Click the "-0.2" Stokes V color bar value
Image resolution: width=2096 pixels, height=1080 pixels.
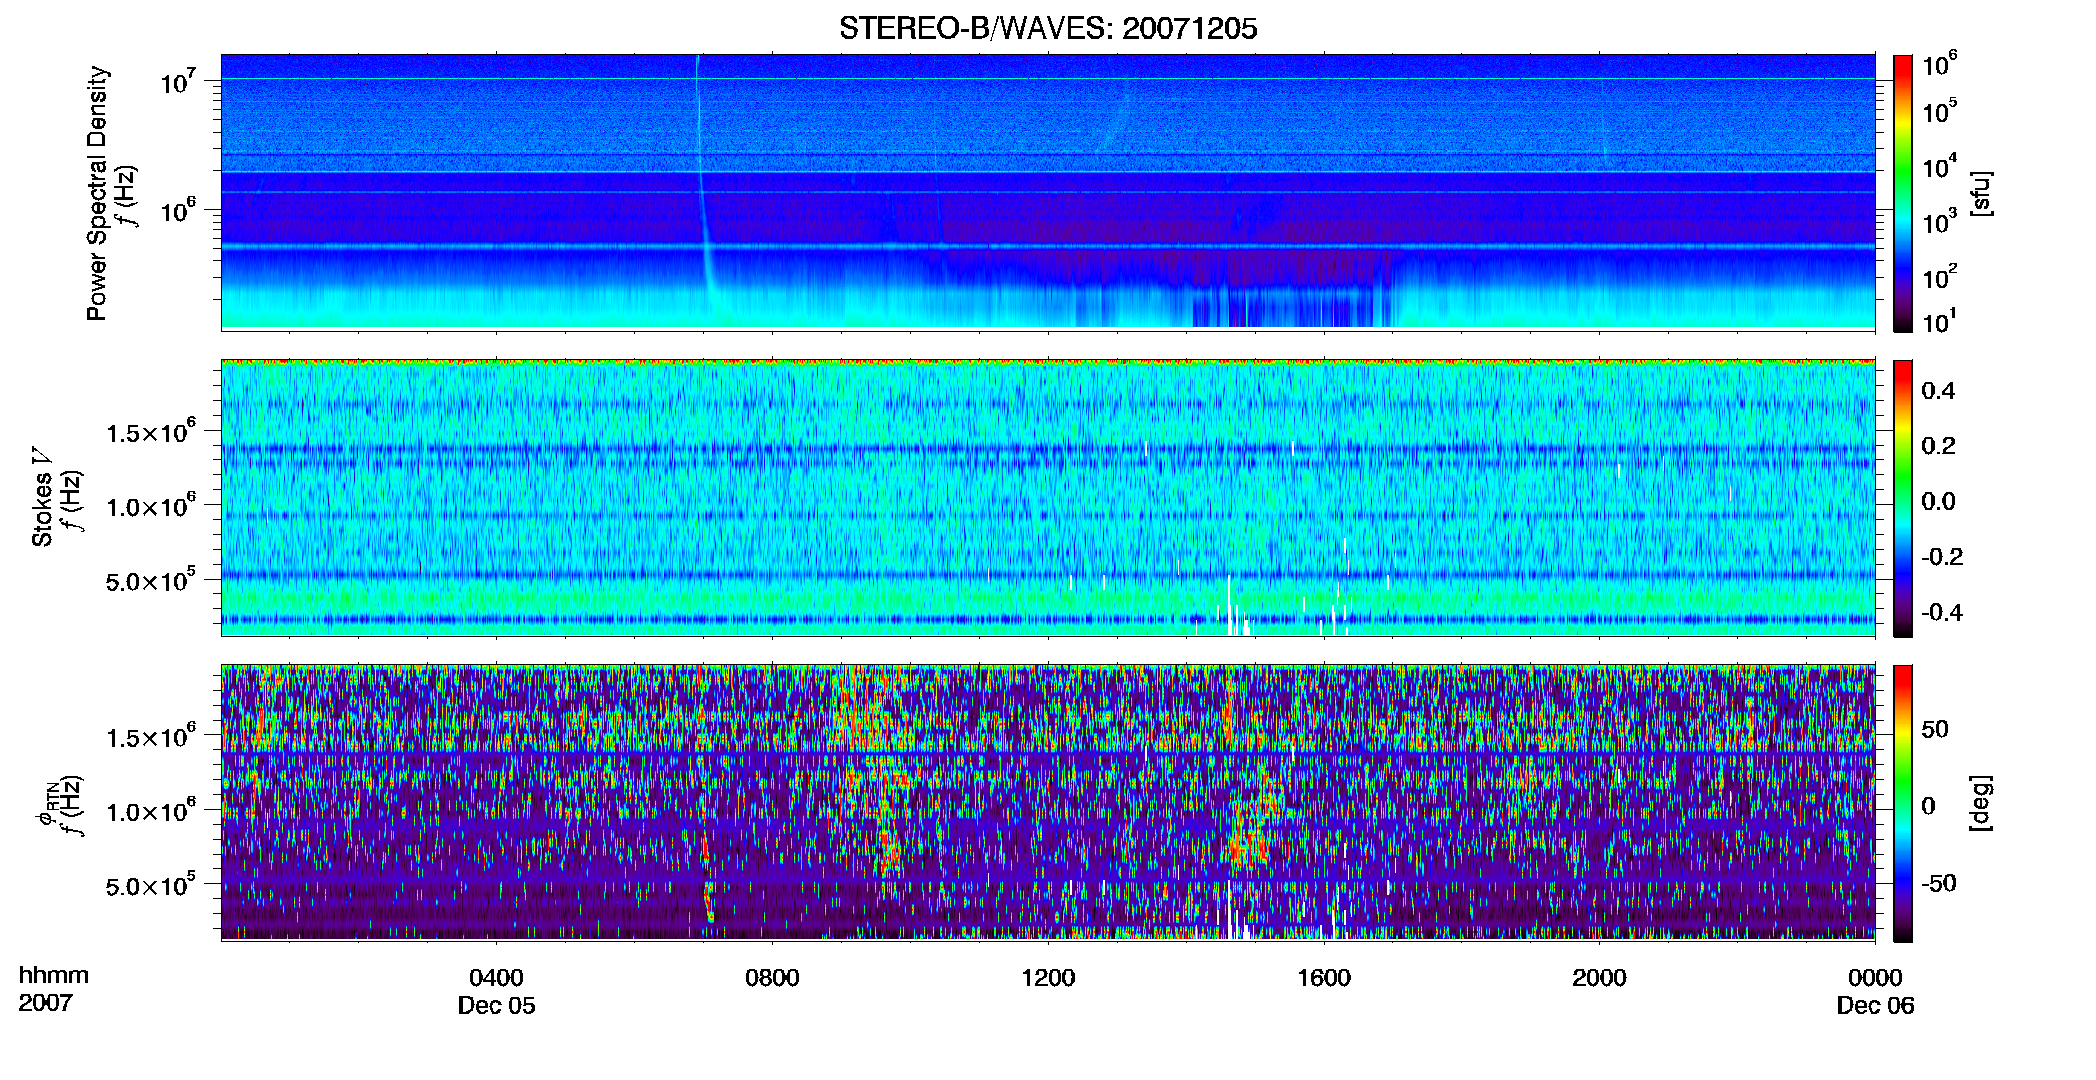pos(1942,557)
